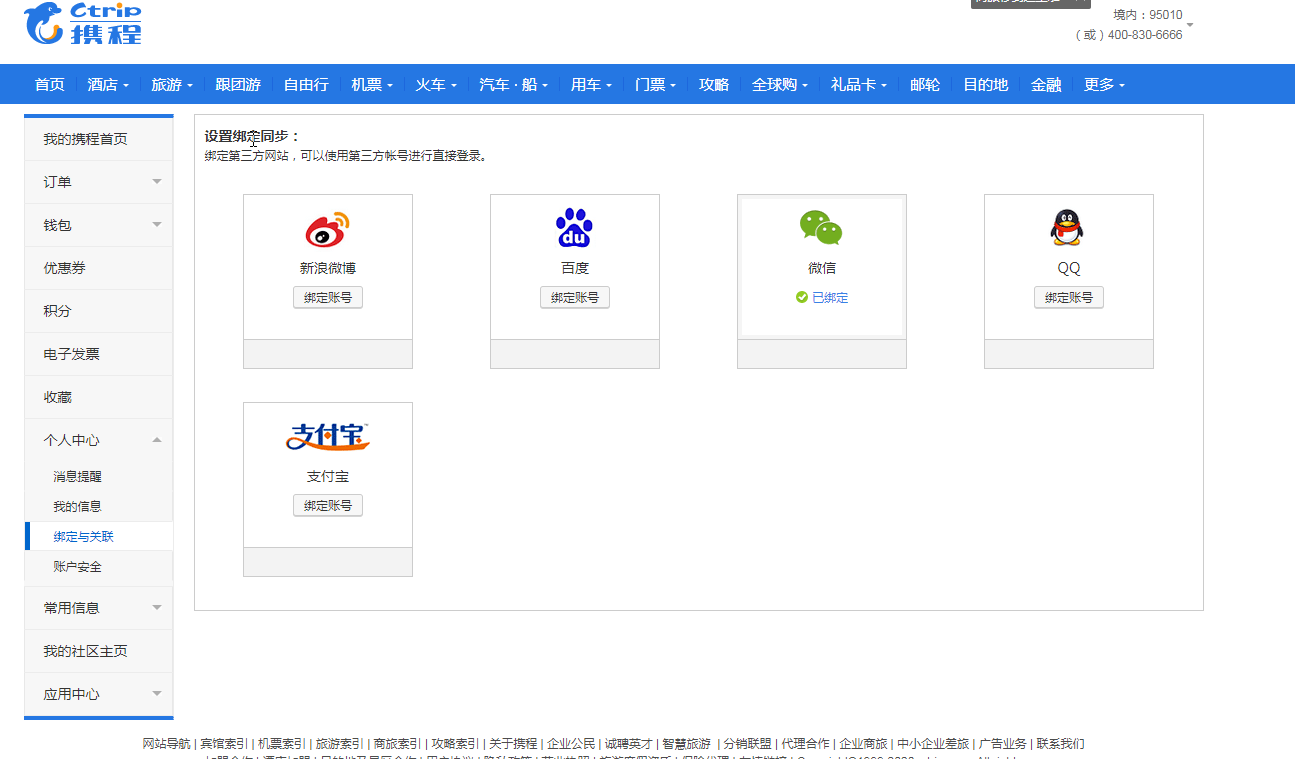
Task: Expand the hotline phone number dropdown arrow
Action: coord(1190,24)
